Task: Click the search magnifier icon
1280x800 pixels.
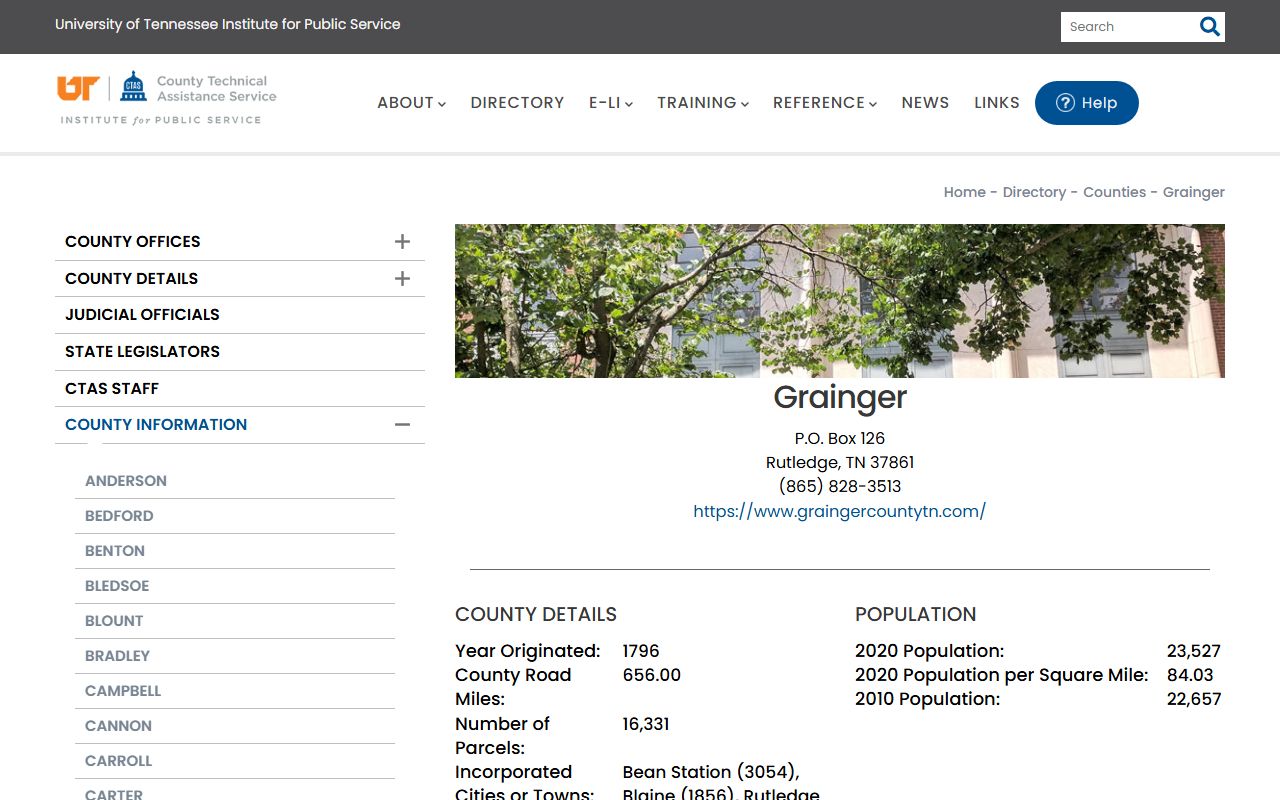Action: click(1209, 27)
